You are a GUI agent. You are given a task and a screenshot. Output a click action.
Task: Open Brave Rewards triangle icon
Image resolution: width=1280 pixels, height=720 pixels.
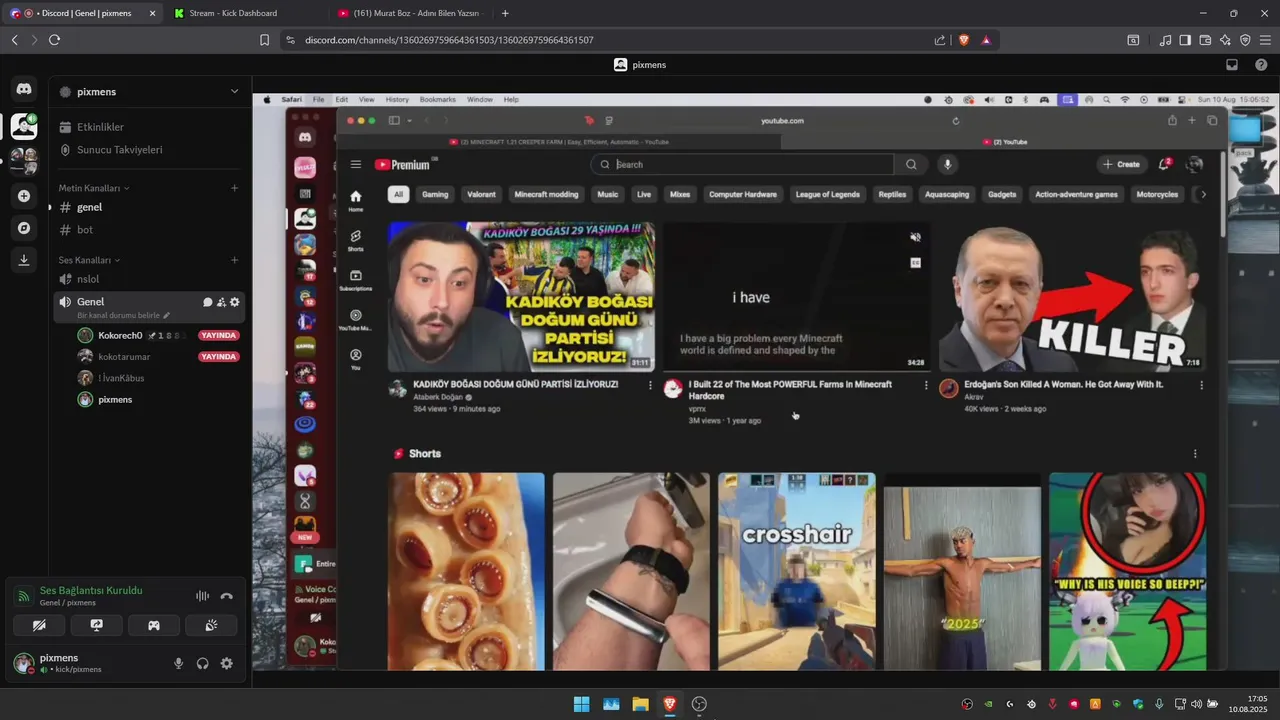tap(986, 40)
